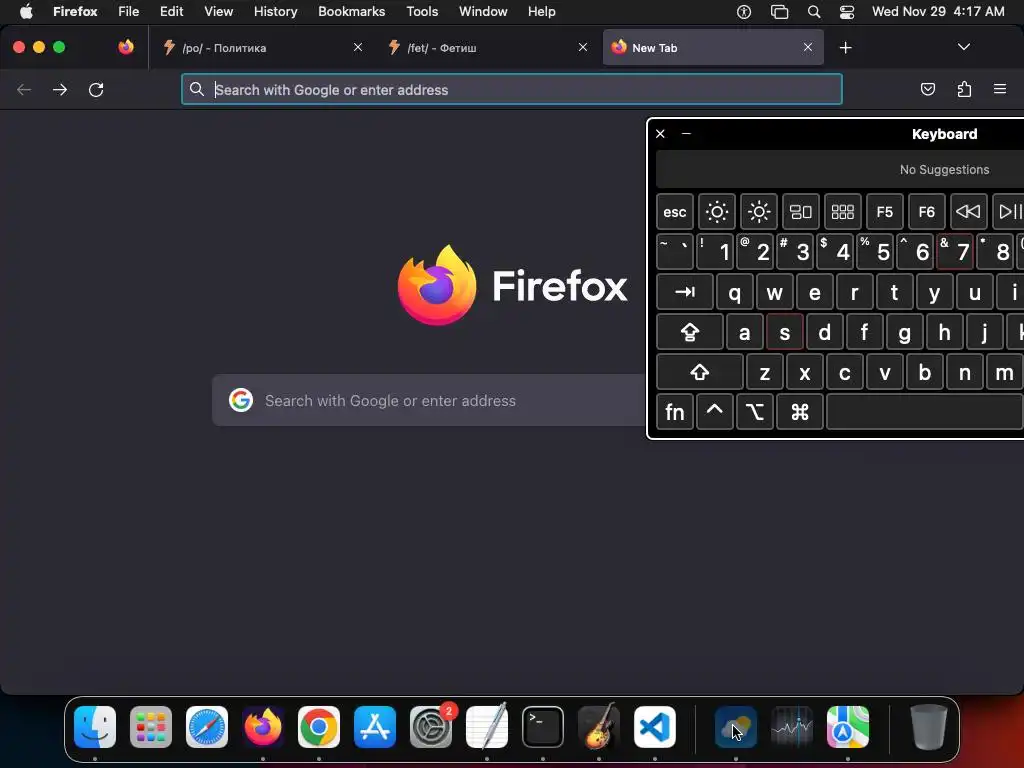The image size is (1024, 768).
Task: Click the 7 key on virtual keyboard
Action: pos(955,251)
